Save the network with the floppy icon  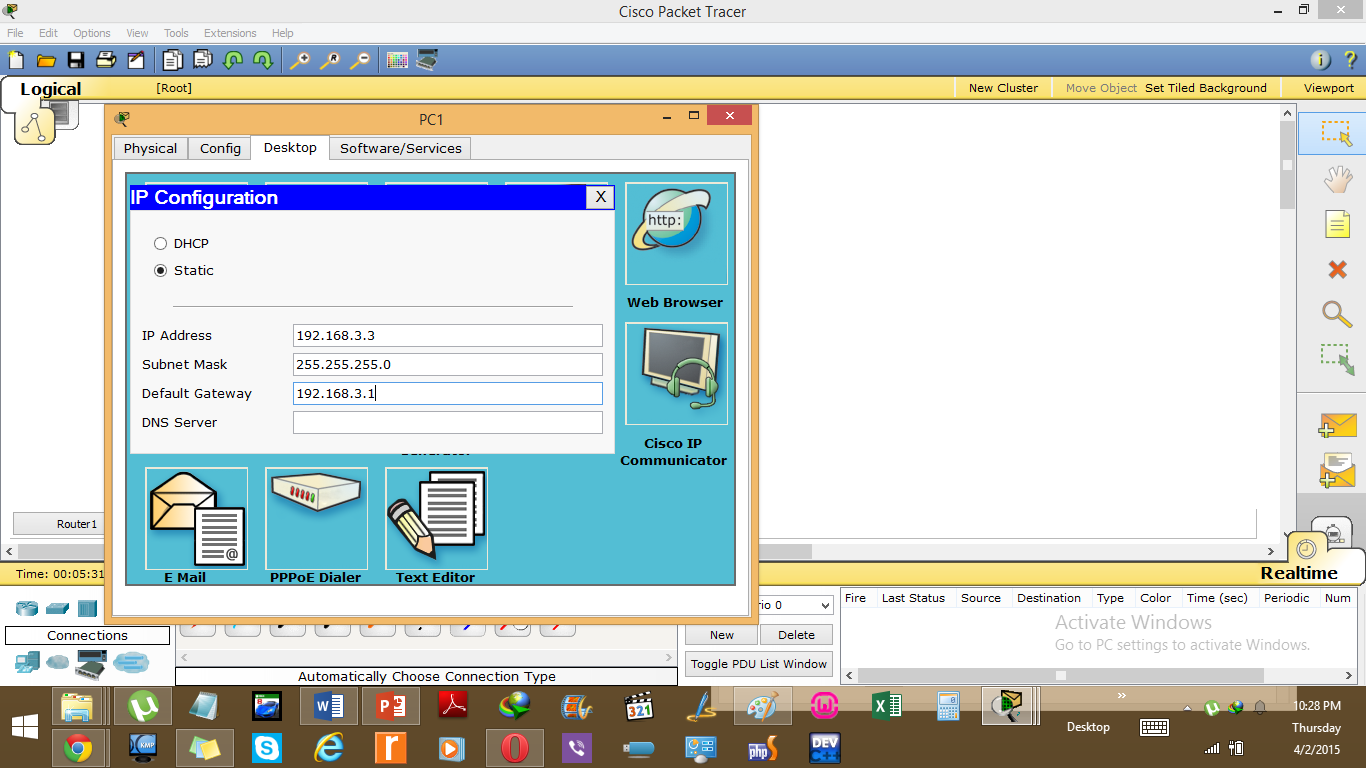coord(76,60)
